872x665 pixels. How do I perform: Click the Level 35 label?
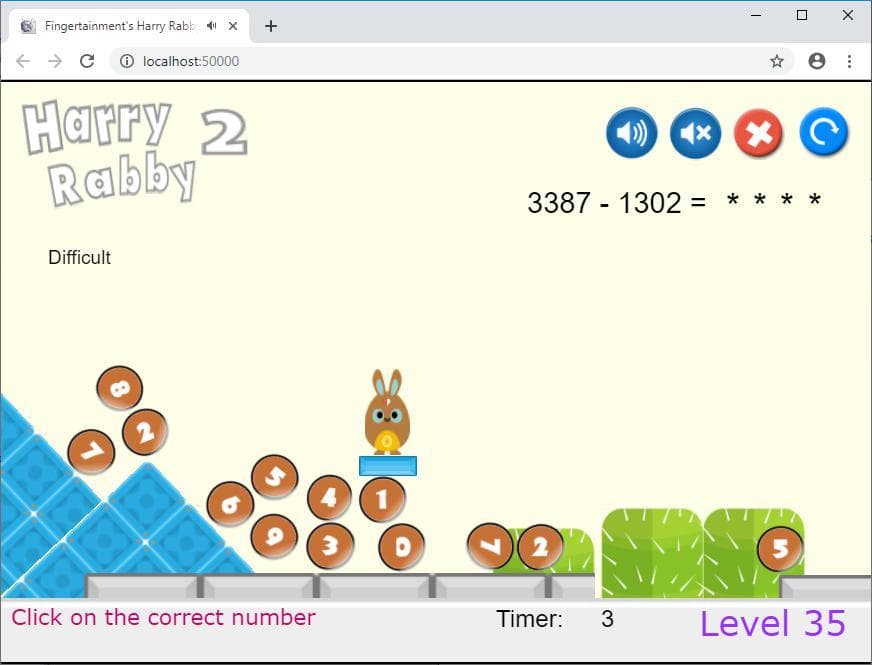point(772,623)
